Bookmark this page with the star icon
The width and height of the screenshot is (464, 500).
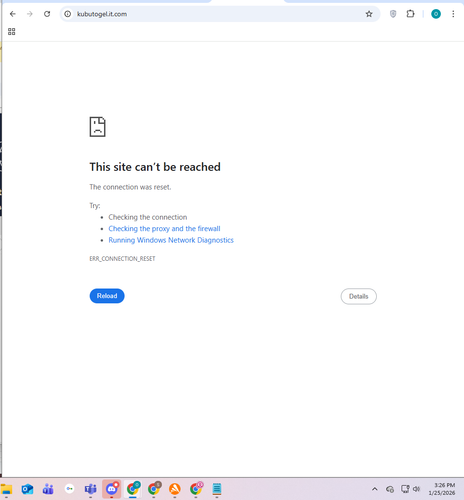pyautogui.click(x=369, y=14)
